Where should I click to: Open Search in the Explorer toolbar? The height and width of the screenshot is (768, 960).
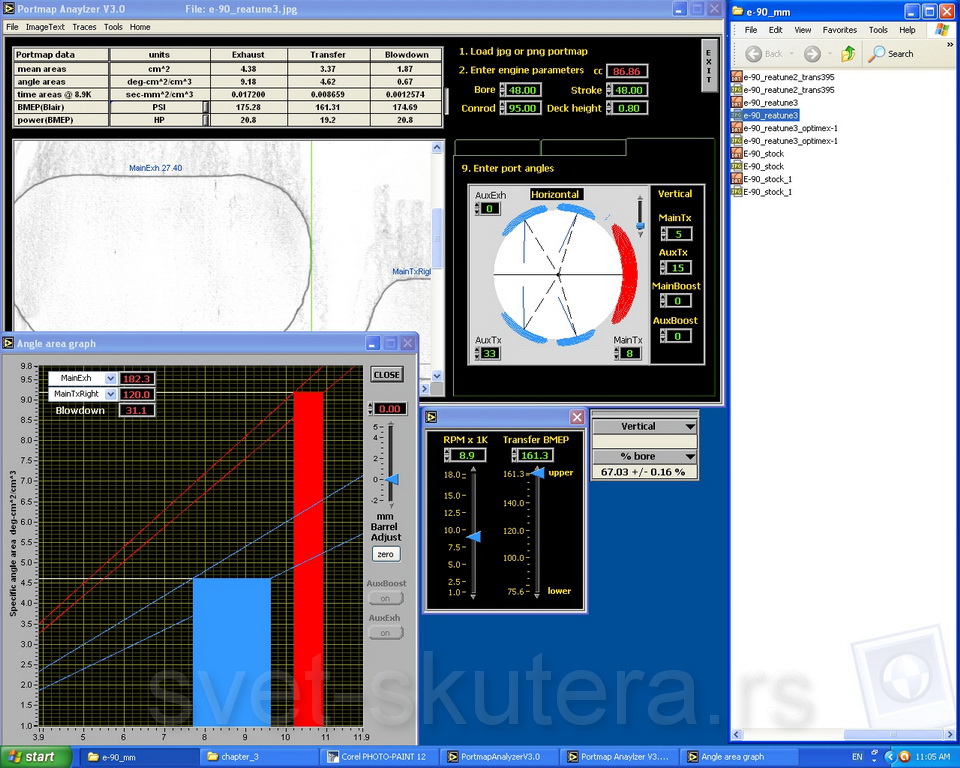(891, 53)
